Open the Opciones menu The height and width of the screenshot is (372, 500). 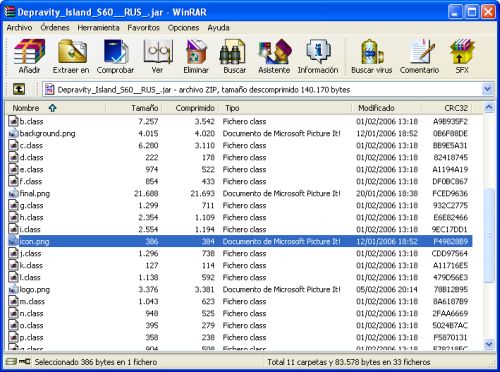click(183, 28)
